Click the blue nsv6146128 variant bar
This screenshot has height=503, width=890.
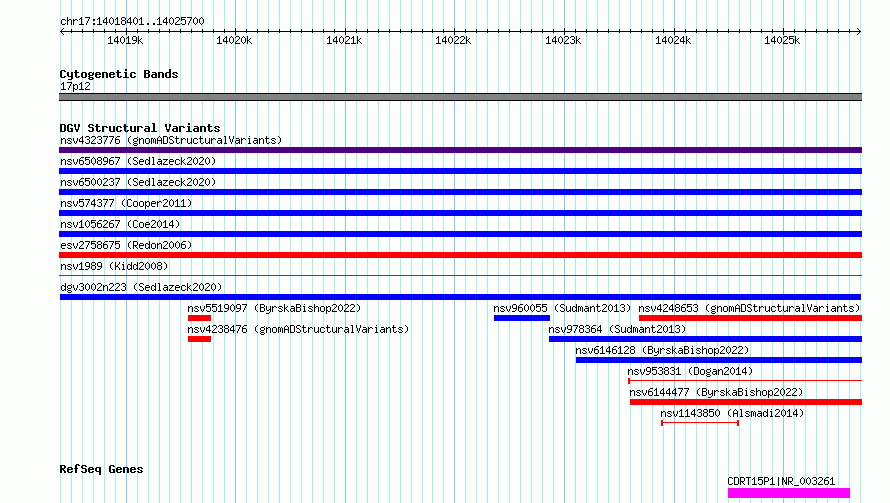[x=719, y=360]
